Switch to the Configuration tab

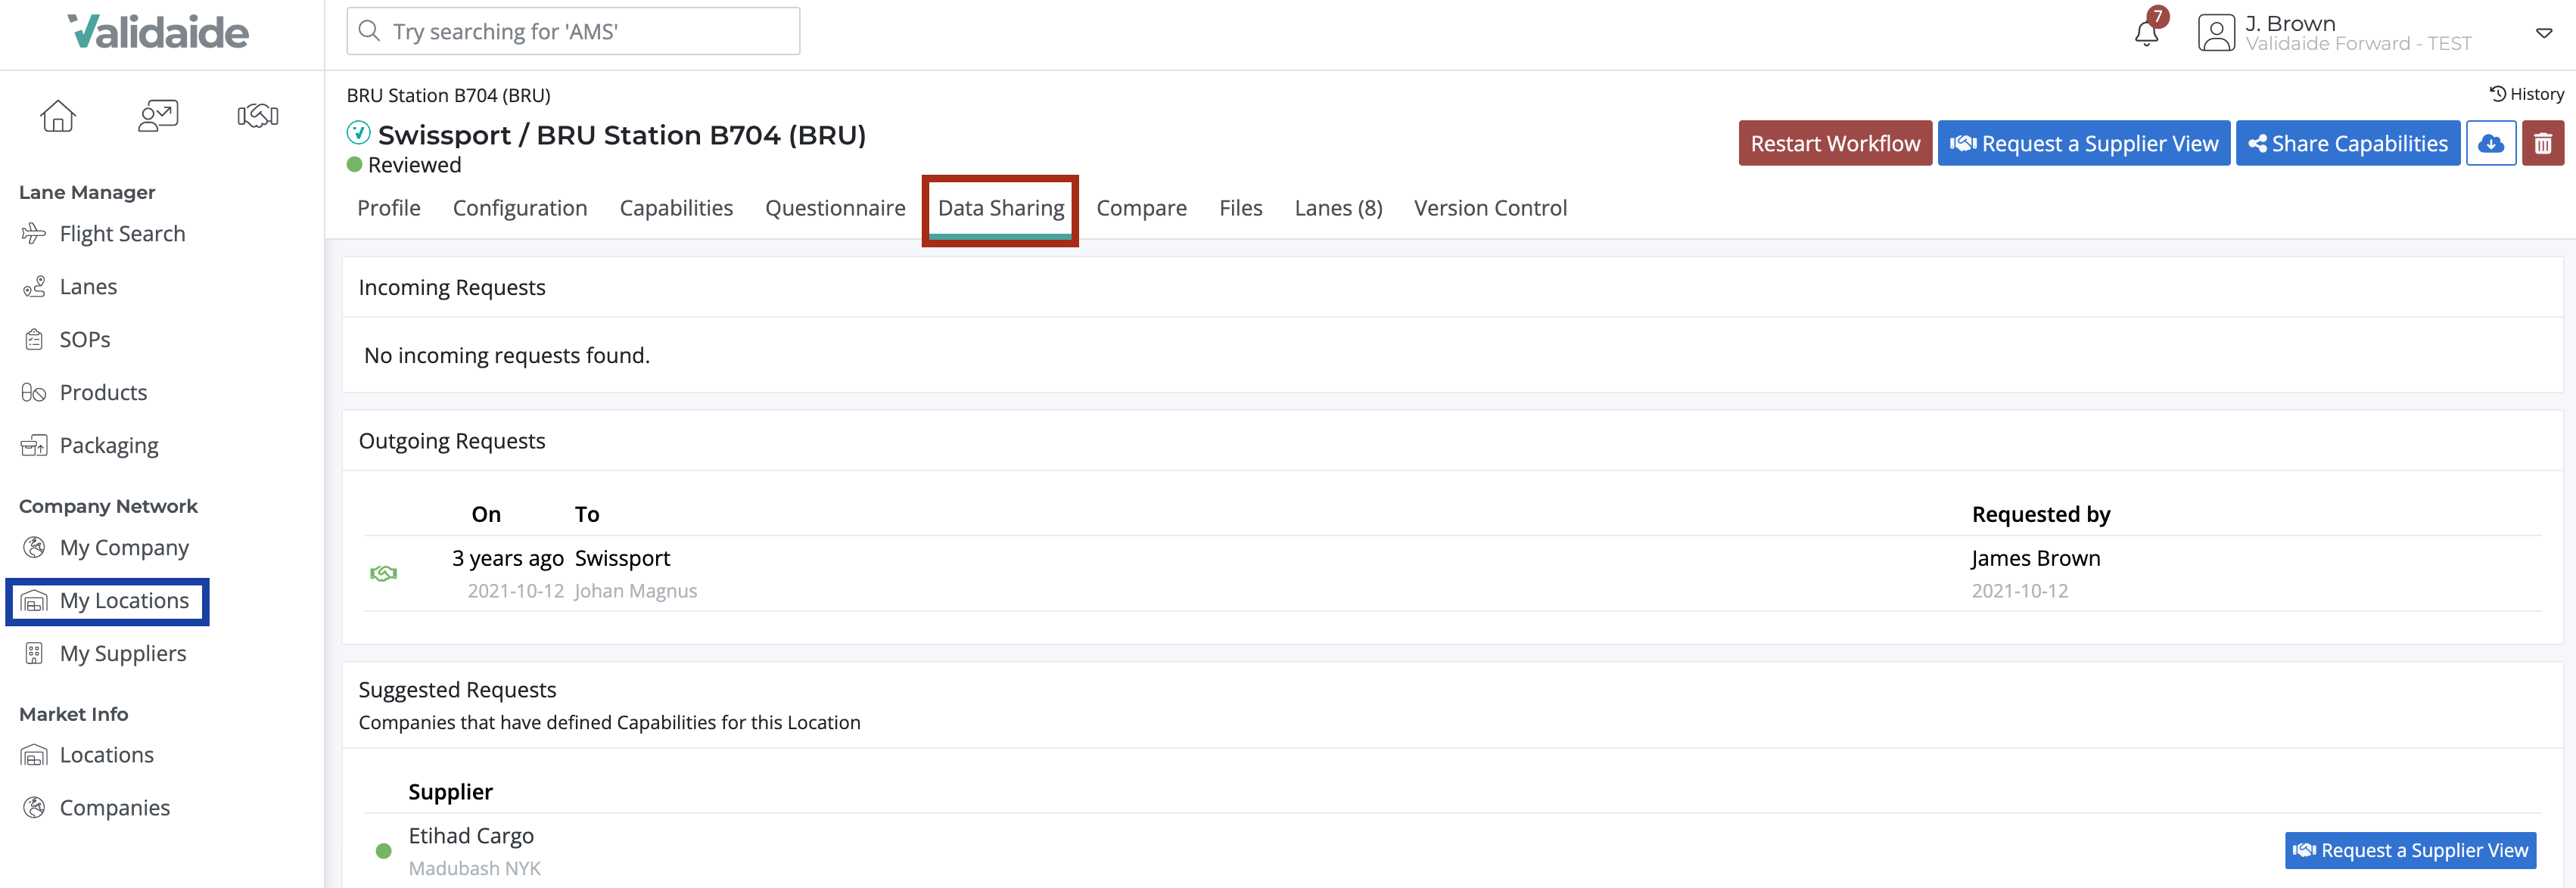520,208
